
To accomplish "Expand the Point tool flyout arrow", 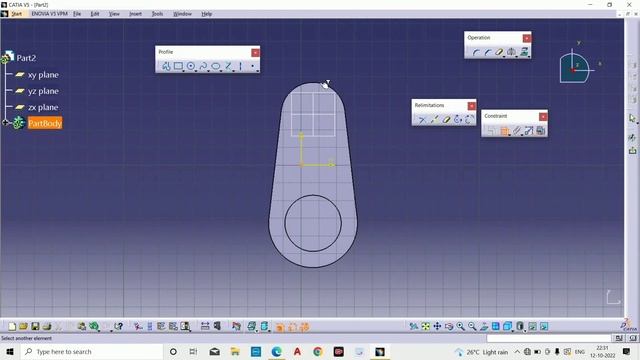I will click(x=258, y=71).
